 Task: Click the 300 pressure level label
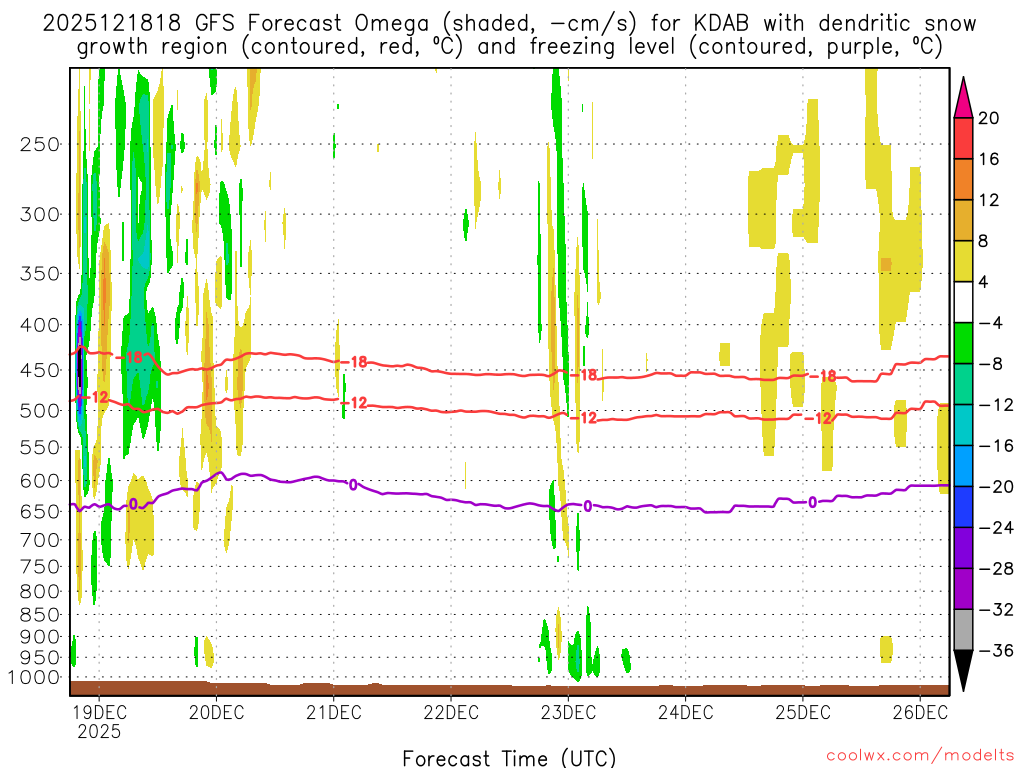click(40, 214)
